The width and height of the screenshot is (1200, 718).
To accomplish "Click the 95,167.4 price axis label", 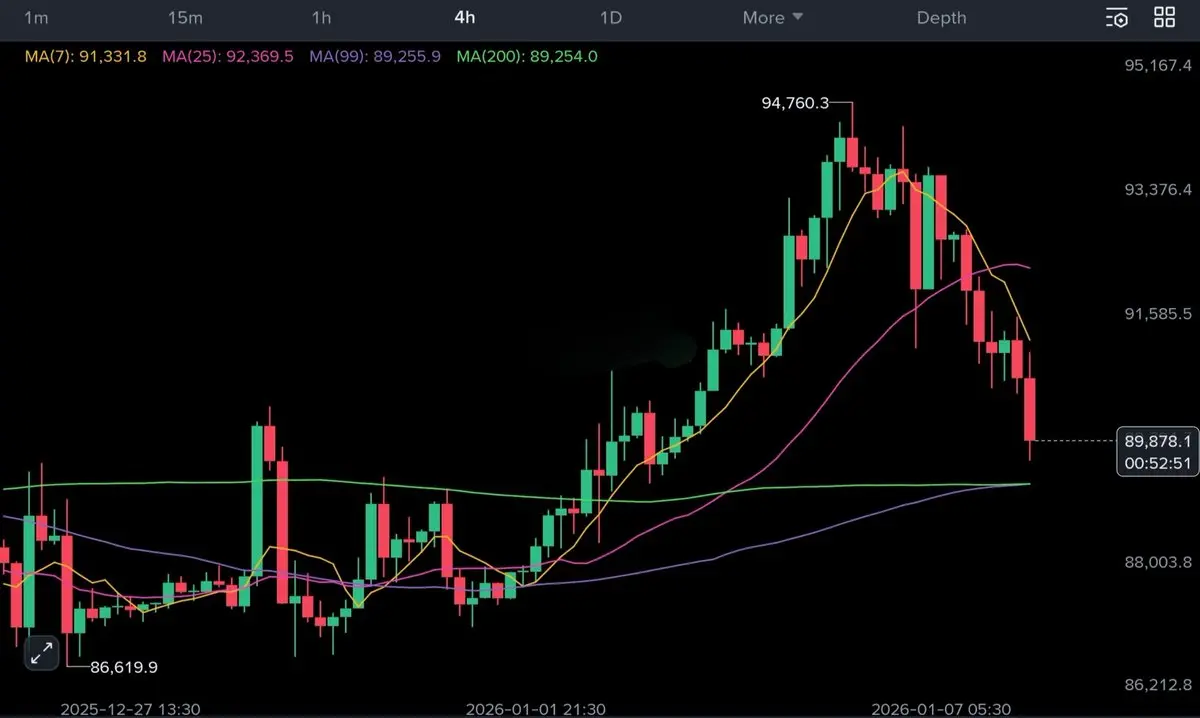I will 1158,66.
